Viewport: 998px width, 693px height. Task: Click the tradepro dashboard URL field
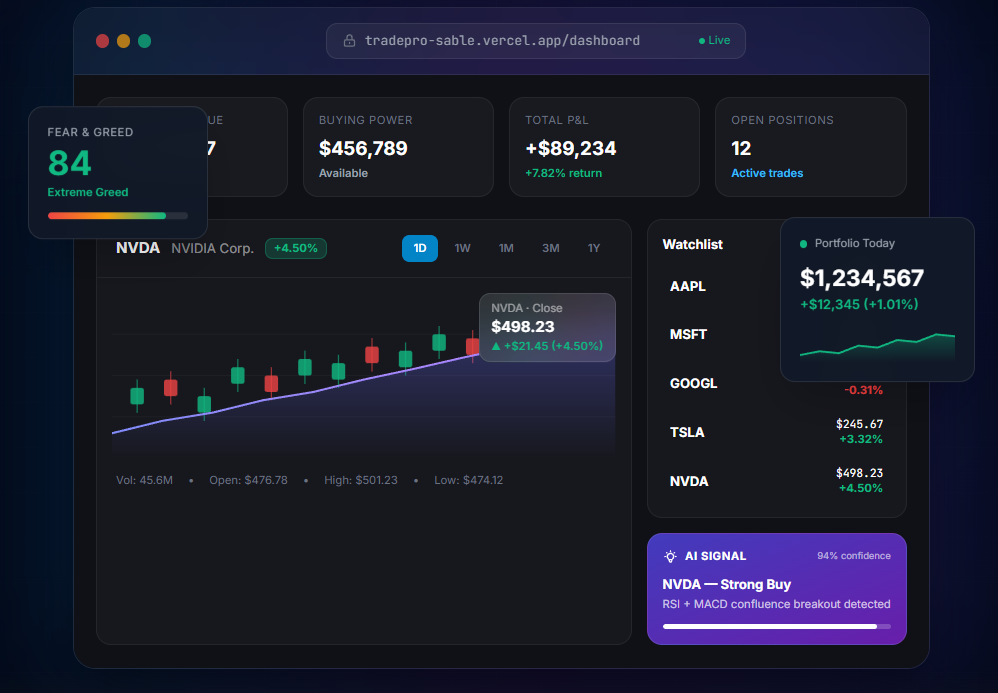535,41
